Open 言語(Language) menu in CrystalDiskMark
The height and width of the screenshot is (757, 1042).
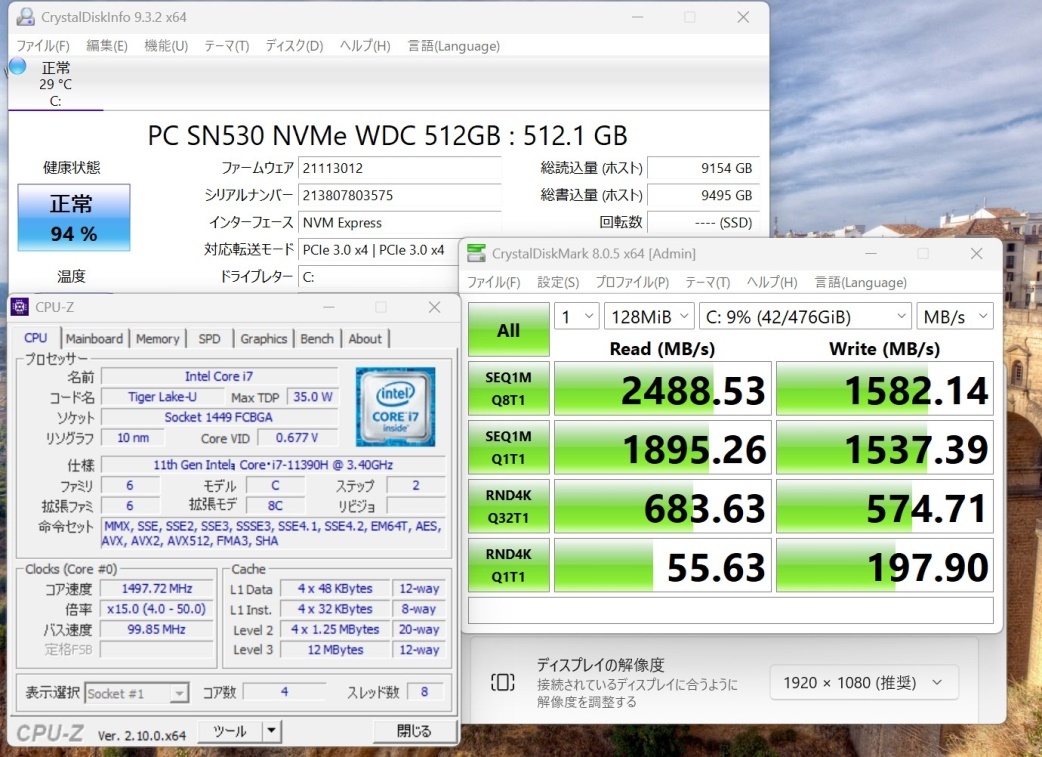pos(861,282)
